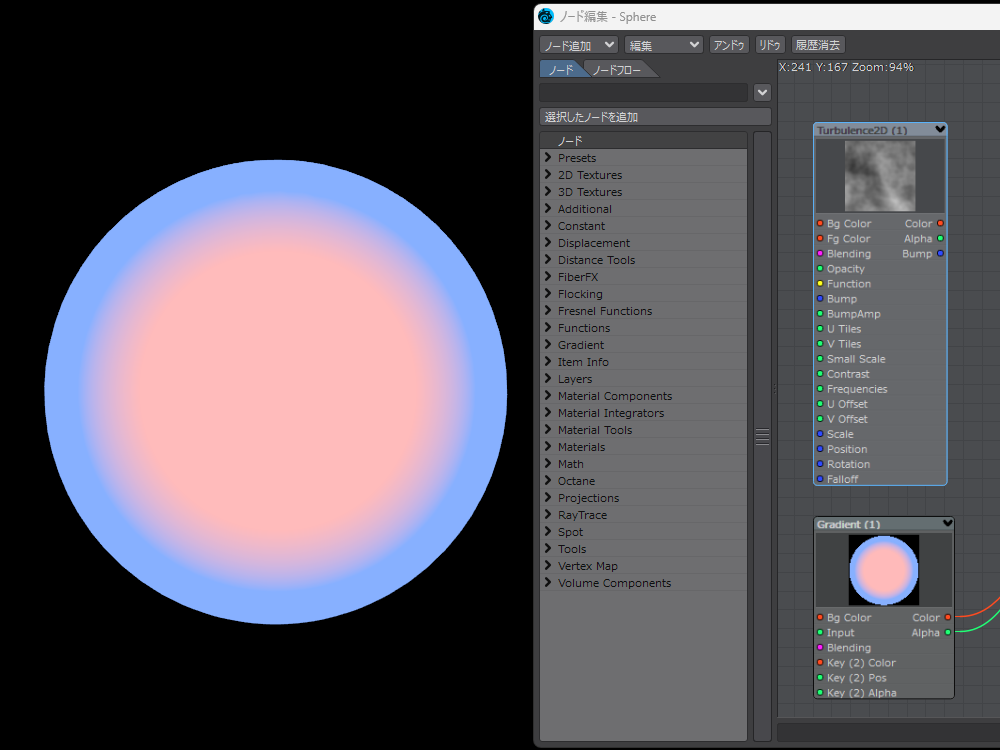Collapse the Turbulence2D node with its arrow

tap(940, 130)
